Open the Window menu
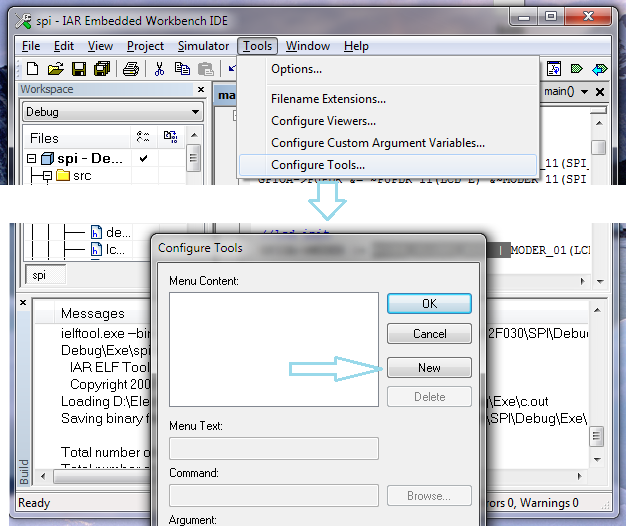This screenshot has width=626, height=526. tap(308, 46)
